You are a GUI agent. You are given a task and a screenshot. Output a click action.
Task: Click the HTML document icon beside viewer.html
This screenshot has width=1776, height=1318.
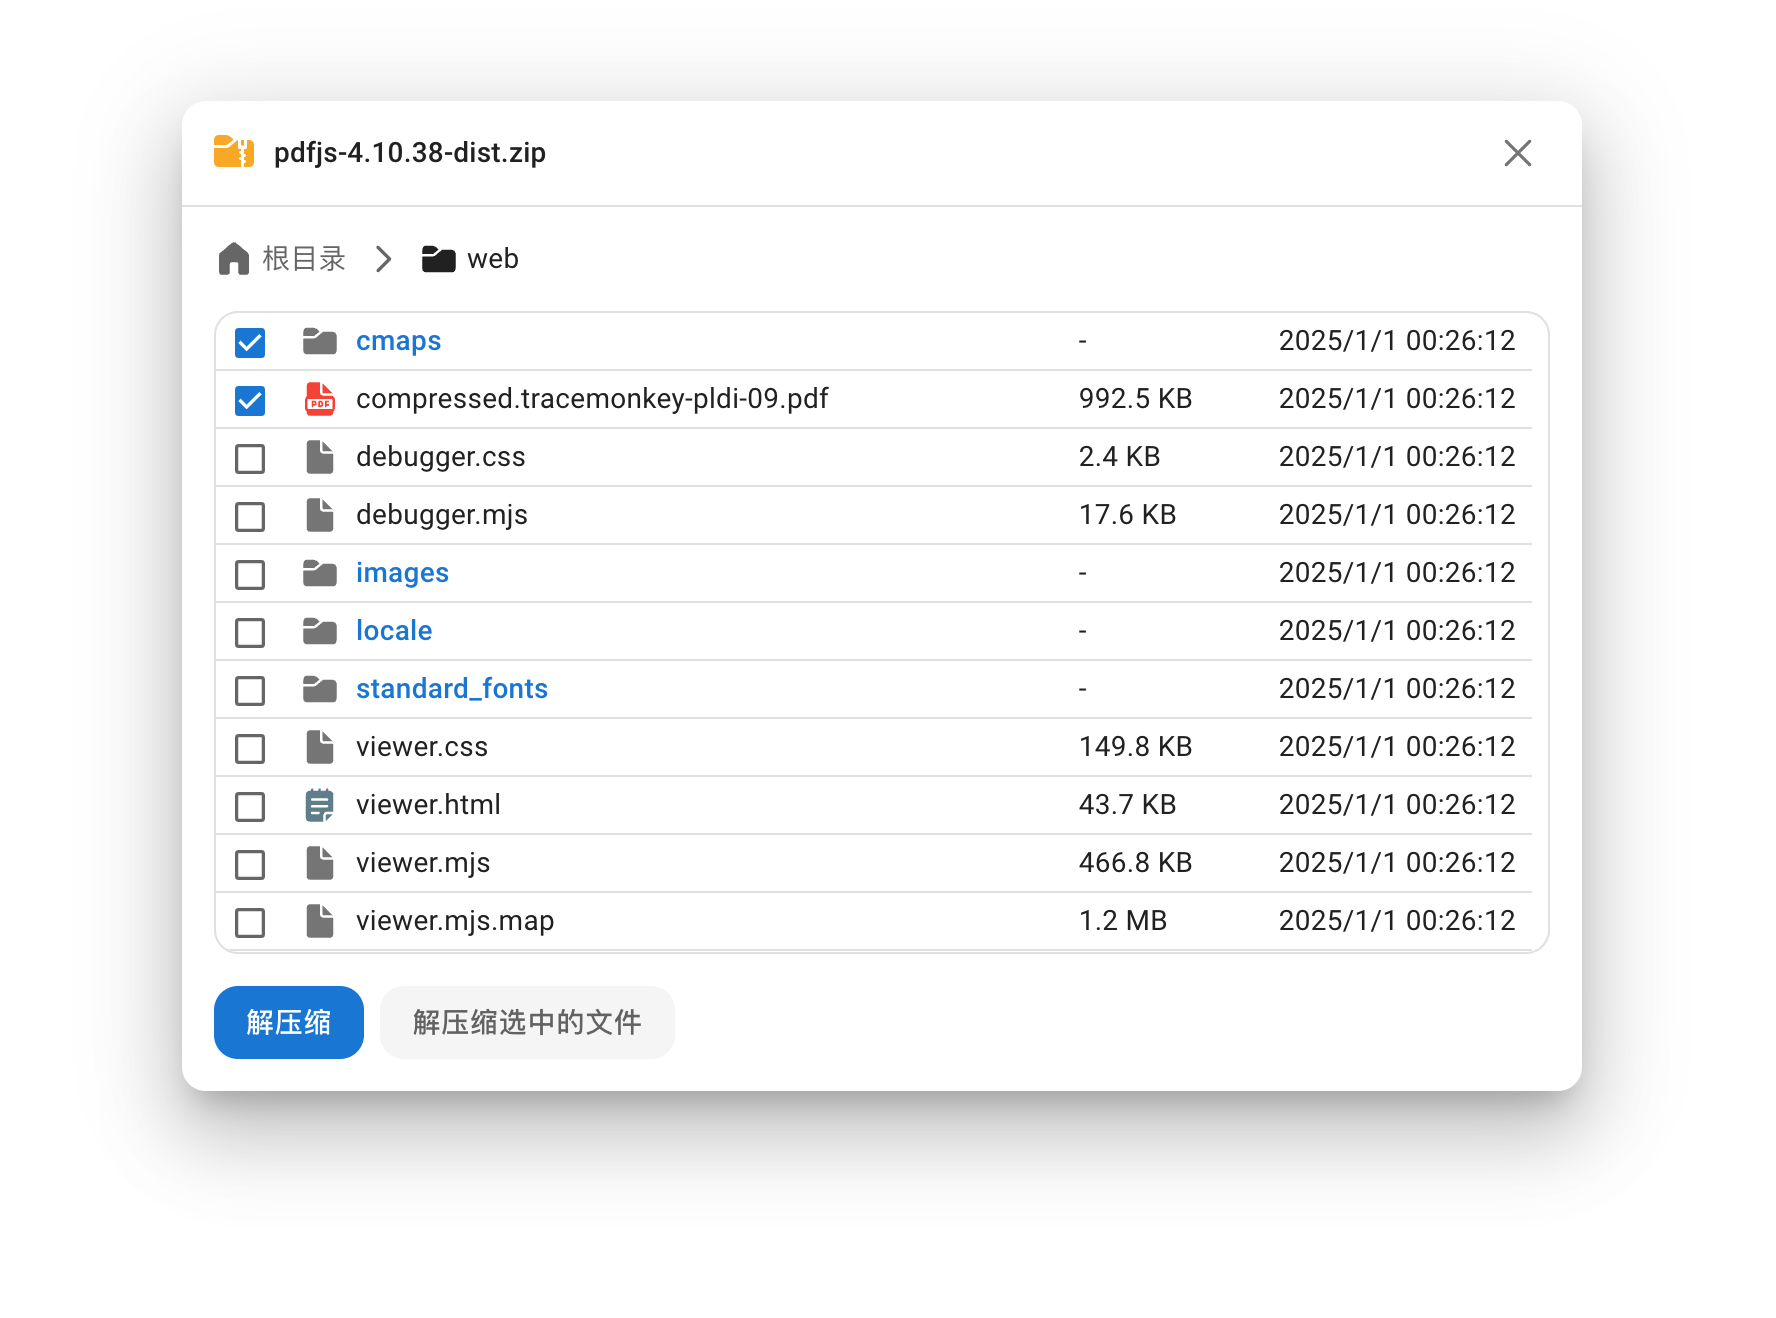(x=319, y=805)
